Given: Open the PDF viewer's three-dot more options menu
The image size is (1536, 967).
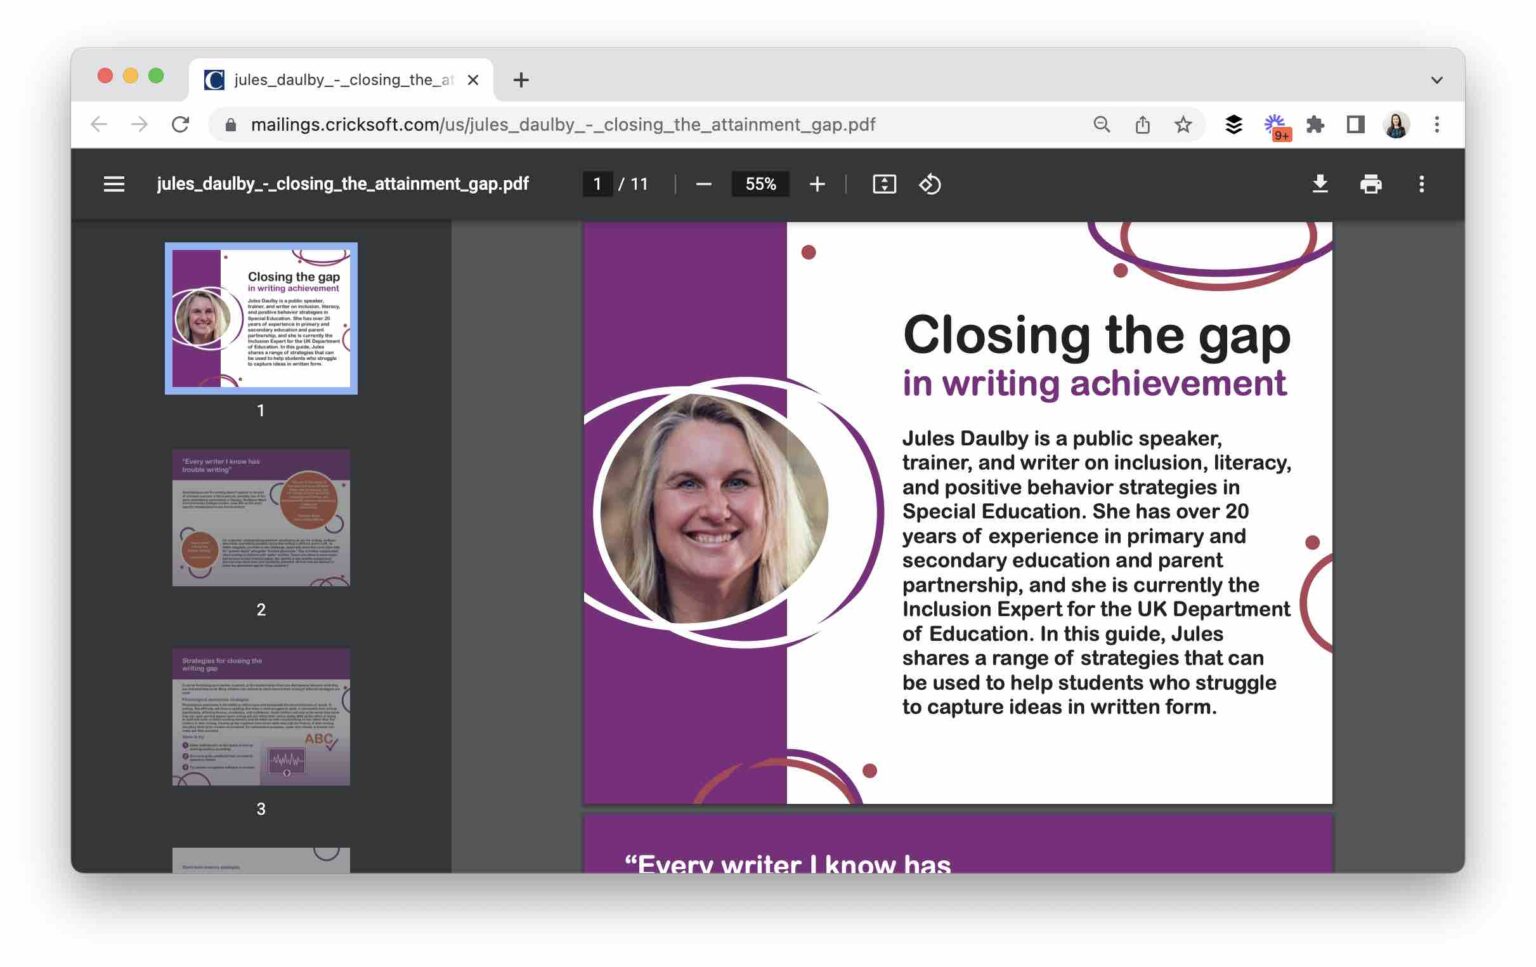Looking at the screenshot, I should click(x=1421, y=184).
